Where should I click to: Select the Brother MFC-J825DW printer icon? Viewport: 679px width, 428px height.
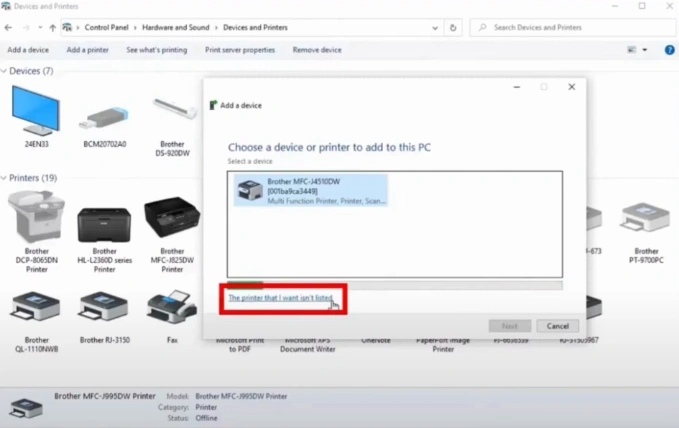[172, 218]
